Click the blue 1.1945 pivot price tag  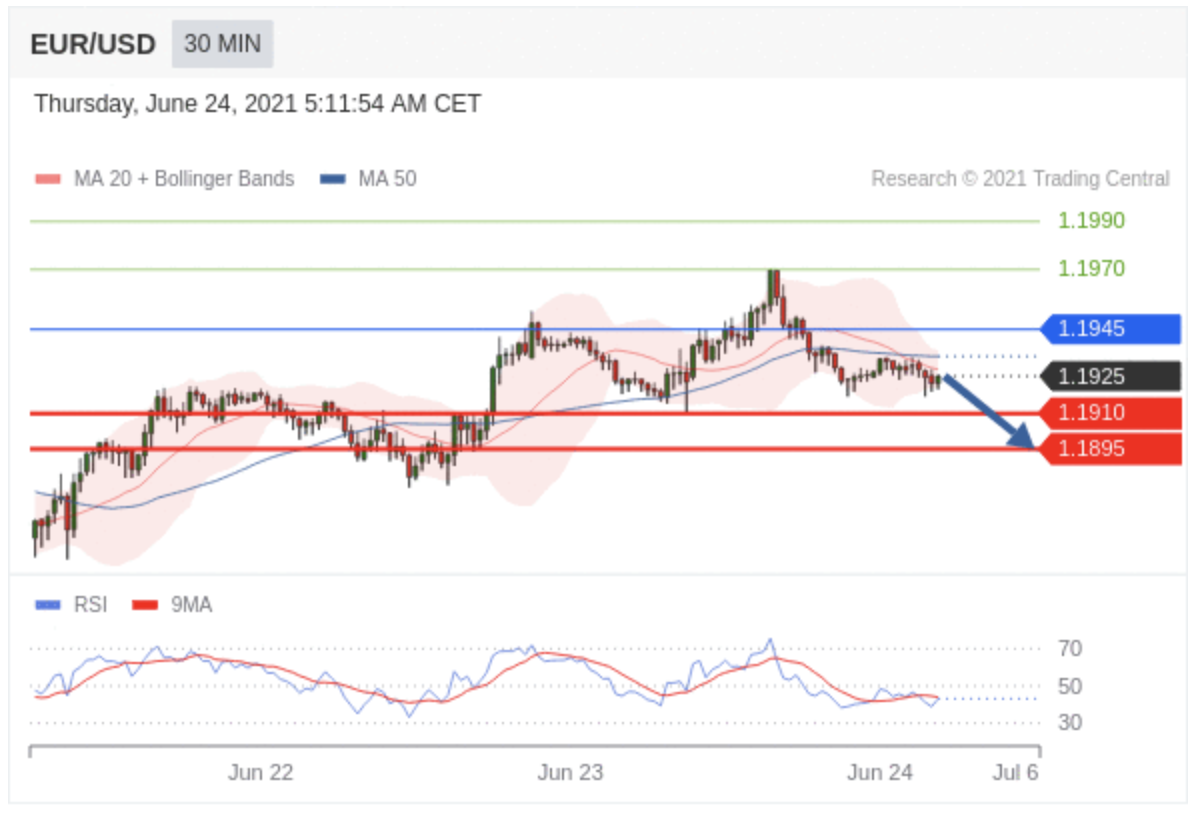pyautogui.click(x=1110, y=329)
